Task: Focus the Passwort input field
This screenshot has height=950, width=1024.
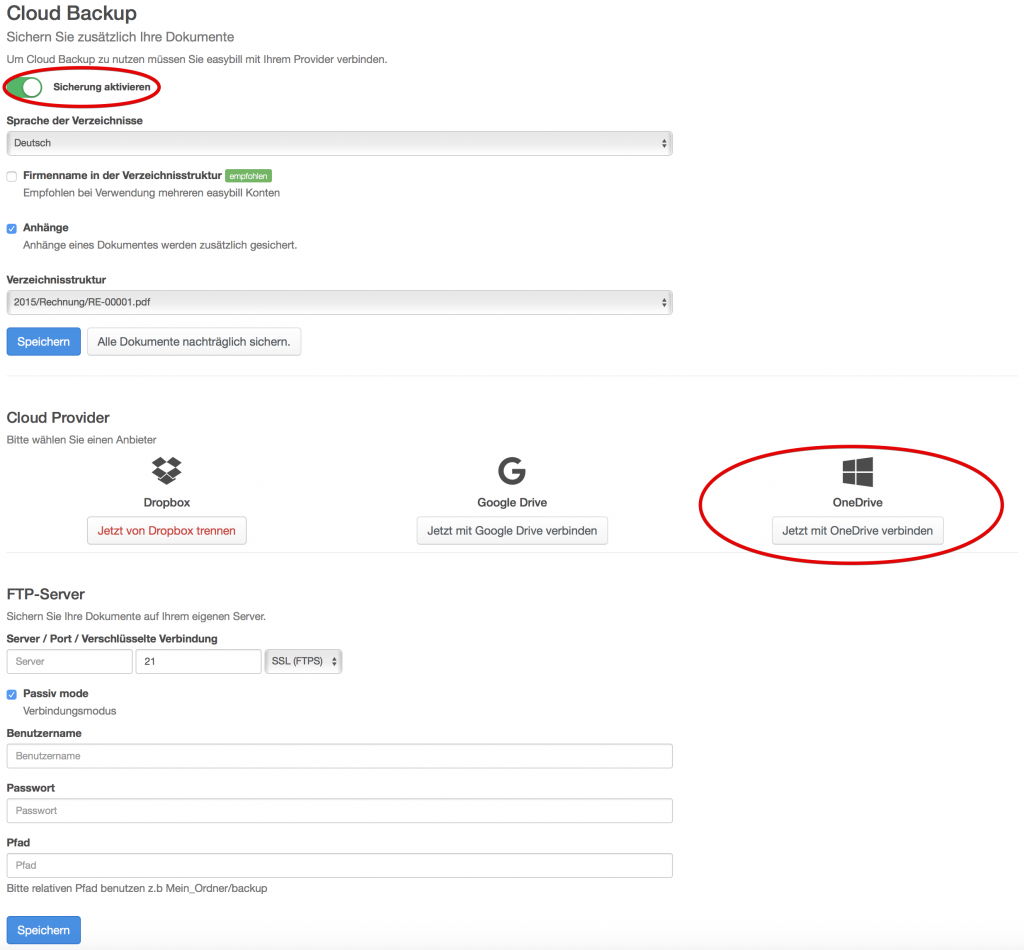Action: 340,811
